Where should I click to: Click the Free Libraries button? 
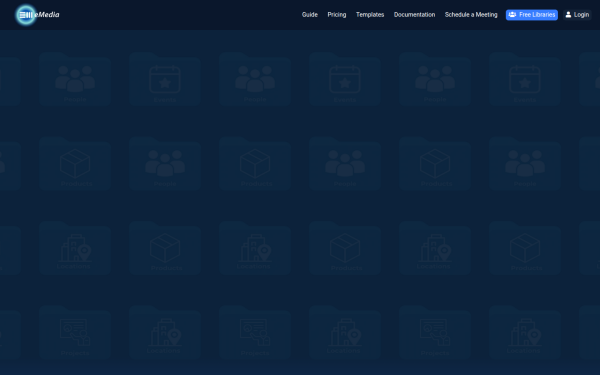[532, 15]
